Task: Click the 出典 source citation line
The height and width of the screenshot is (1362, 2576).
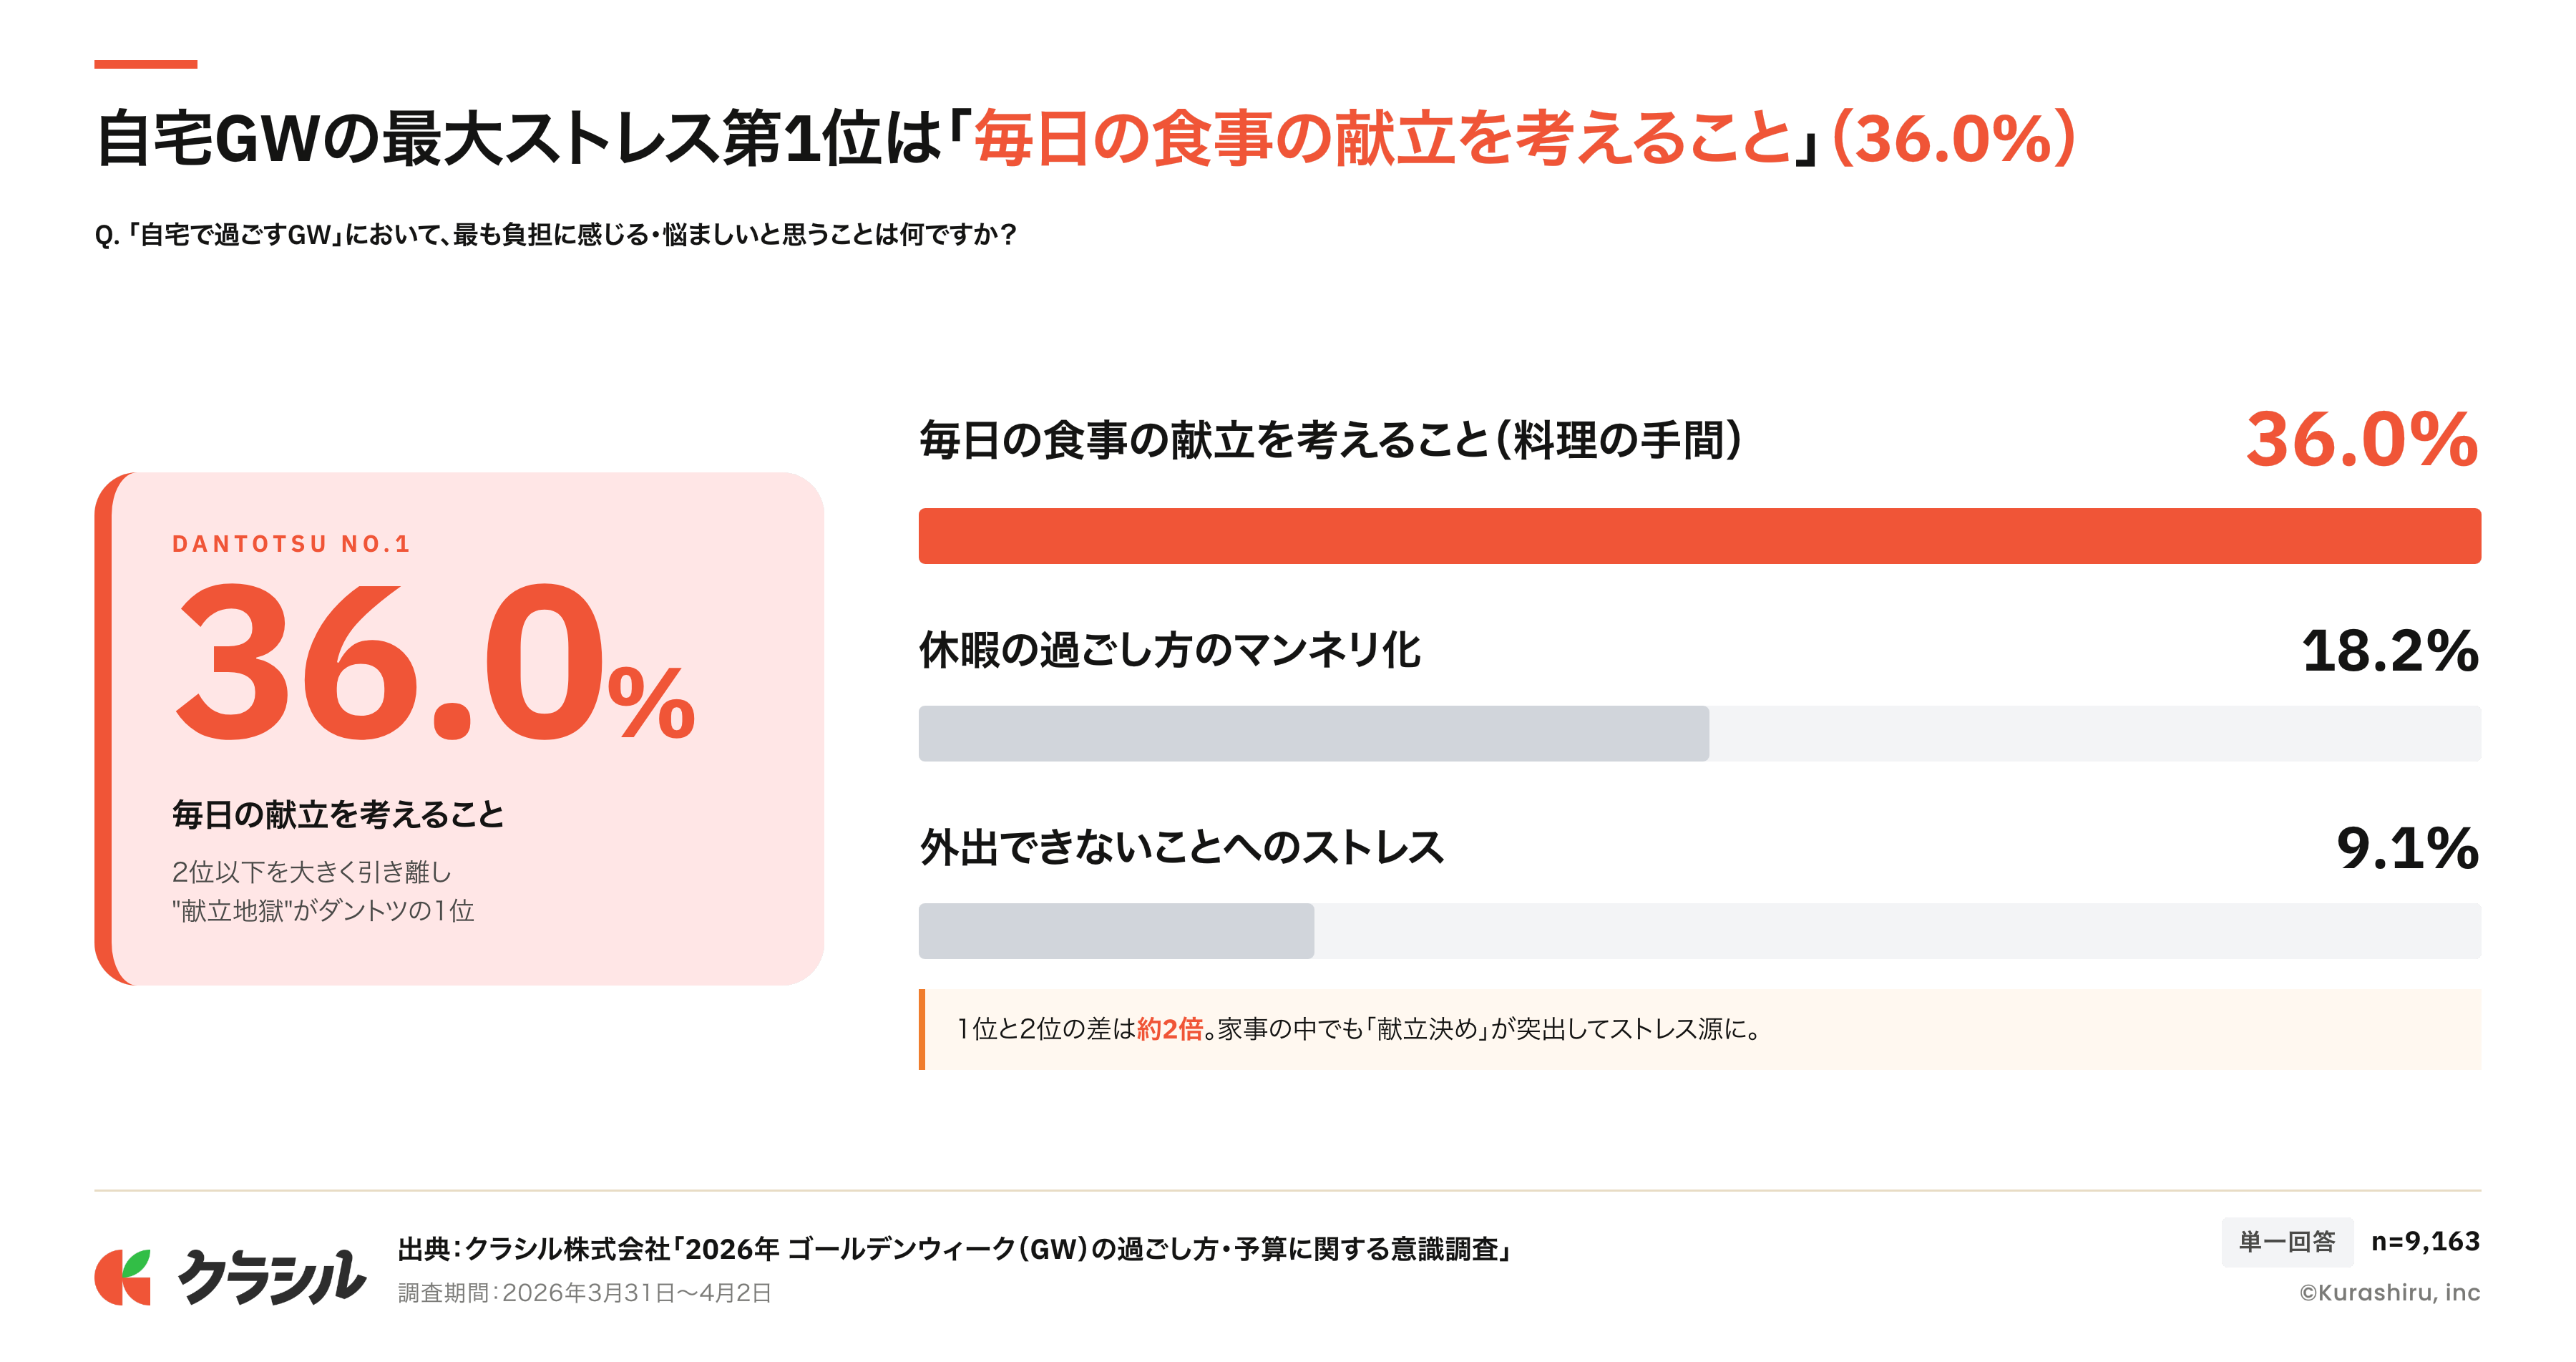Action: point(954,1249)
